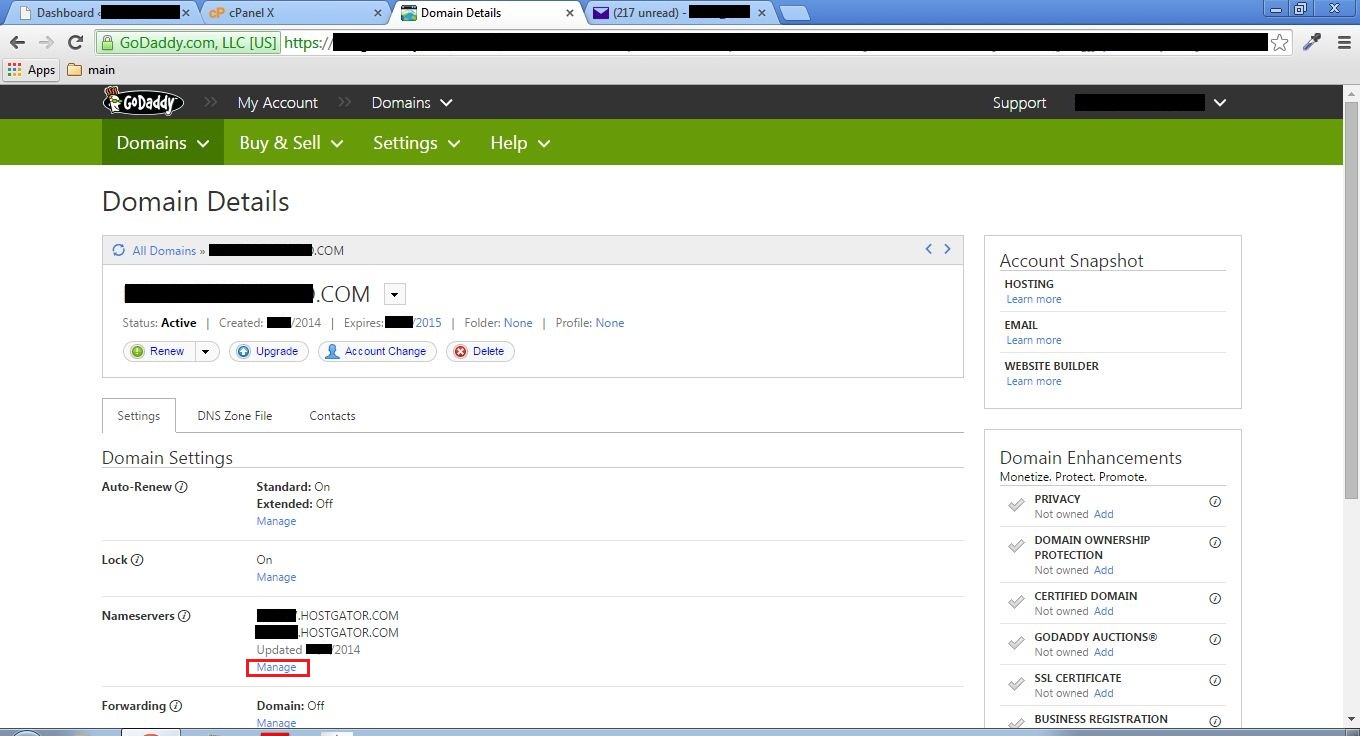Screen dimensions: 1360x736
Task: Switch to unread mail browser tab
Action: (x=680, y=13)
